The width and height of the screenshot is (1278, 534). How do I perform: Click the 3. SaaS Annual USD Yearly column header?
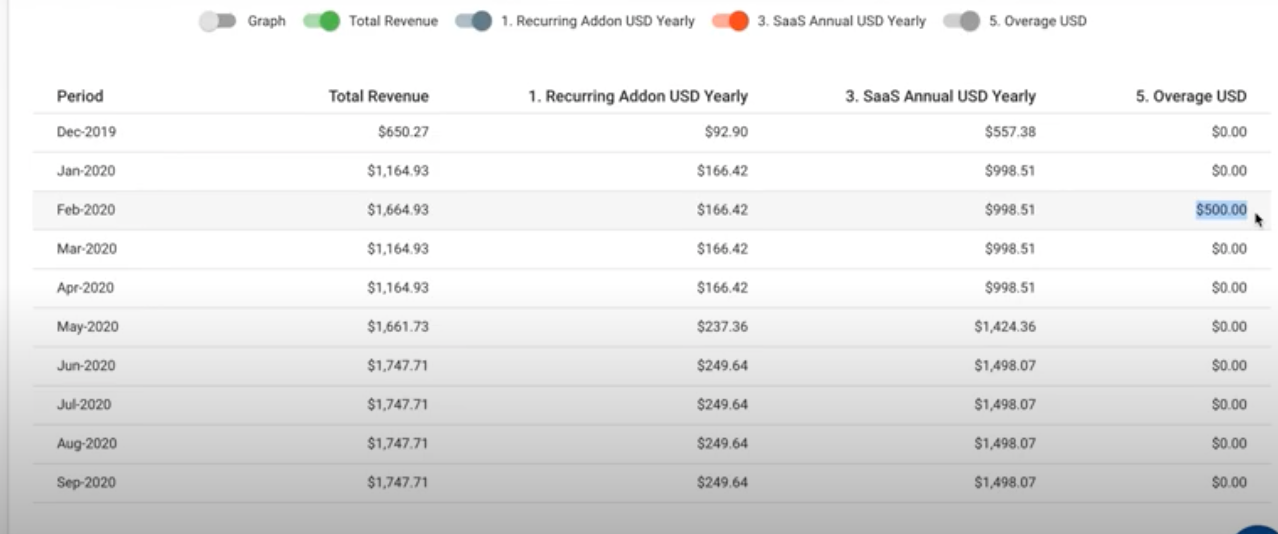point(941,96)
